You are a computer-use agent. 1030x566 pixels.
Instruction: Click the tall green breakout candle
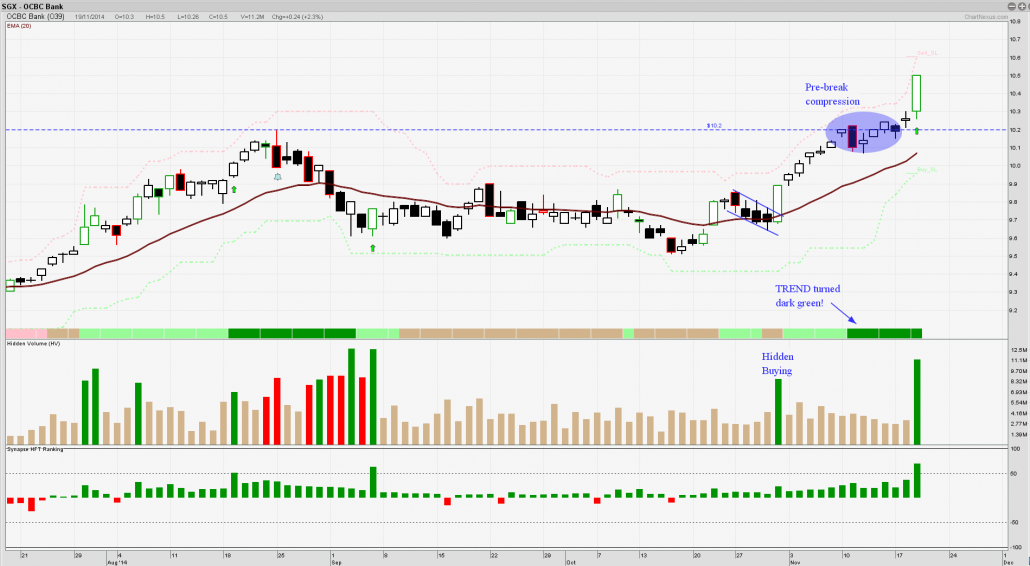click(917, 93)
